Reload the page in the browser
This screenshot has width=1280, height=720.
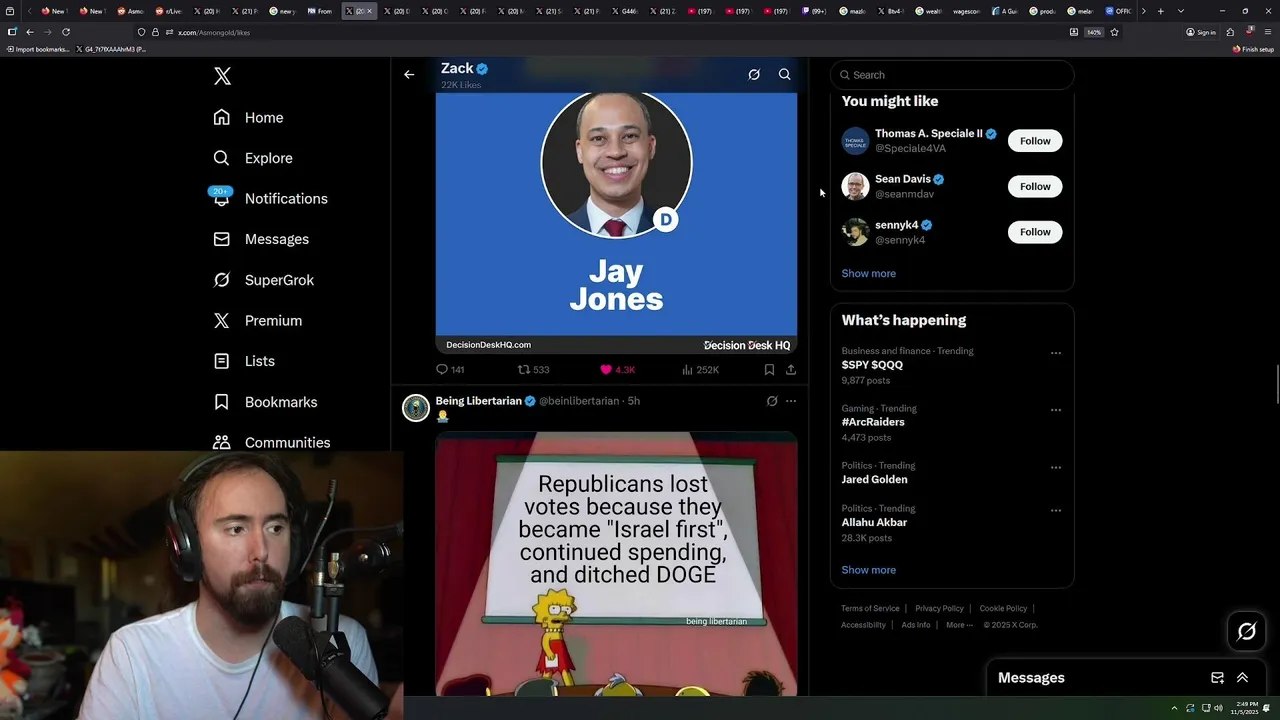click(66, 32)
